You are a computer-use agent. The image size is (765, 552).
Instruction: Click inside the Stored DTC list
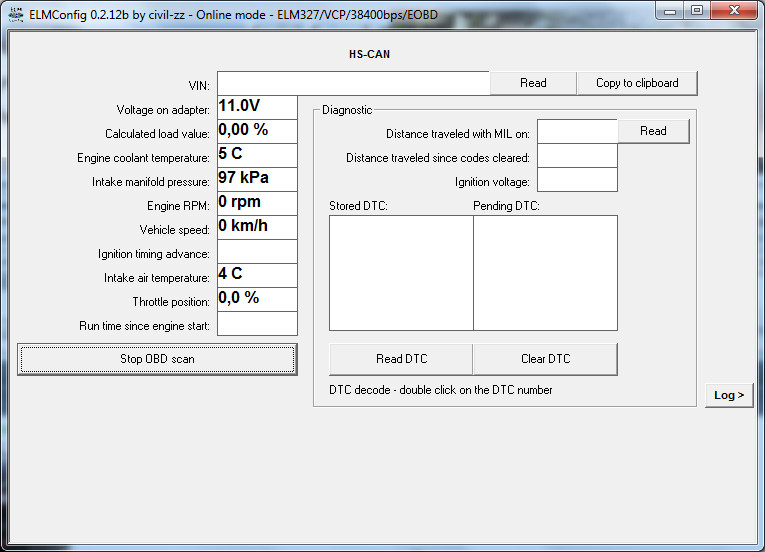(x=401, y=272)
